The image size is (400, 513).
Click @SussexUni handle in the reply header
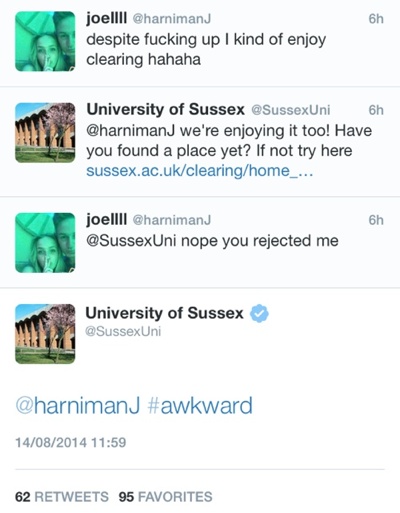coord(290,110)
